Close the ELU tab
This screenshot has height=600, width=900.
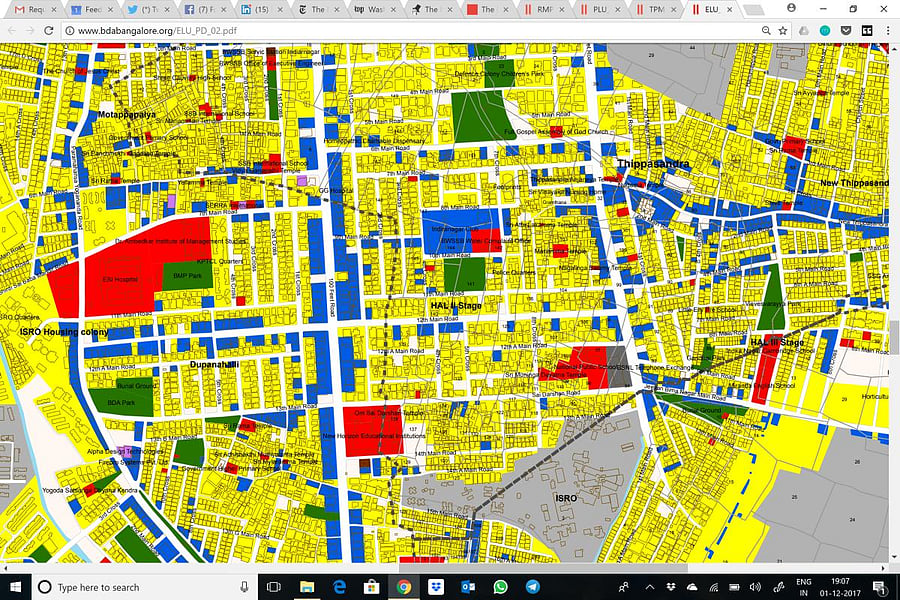[729, 9]
